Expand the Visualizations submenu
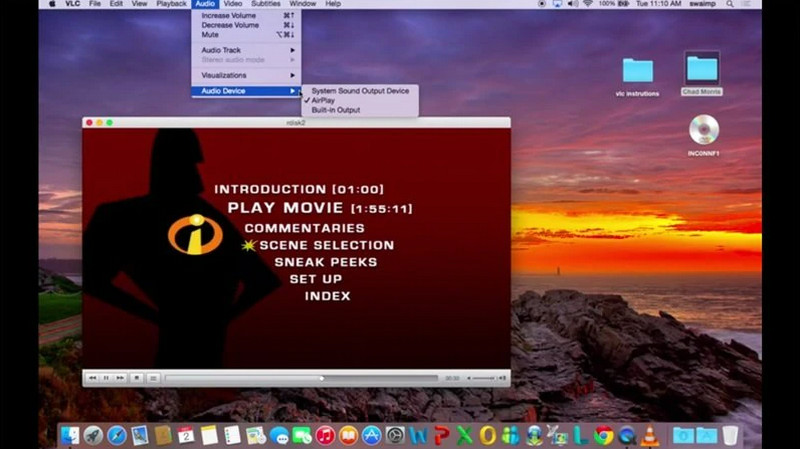 [246, 76]
